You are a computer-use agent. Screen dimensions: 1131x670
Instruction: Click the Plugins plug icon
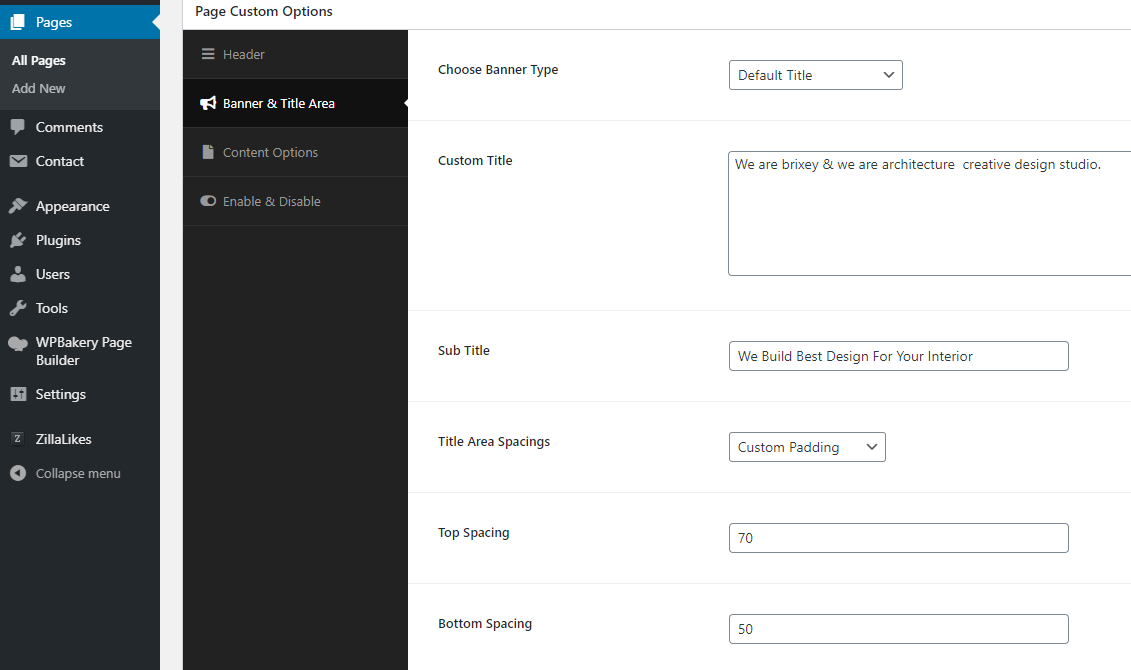coord(18,240)
